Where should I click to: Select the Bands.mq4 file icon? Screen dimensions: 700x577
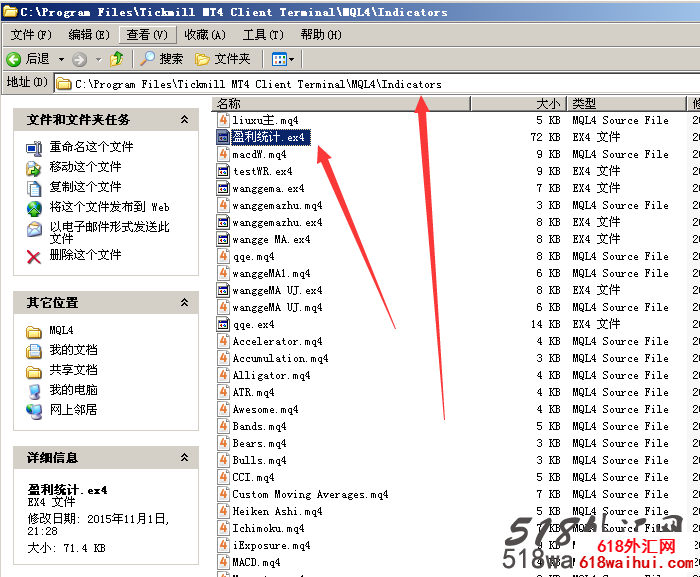point(223,426)
